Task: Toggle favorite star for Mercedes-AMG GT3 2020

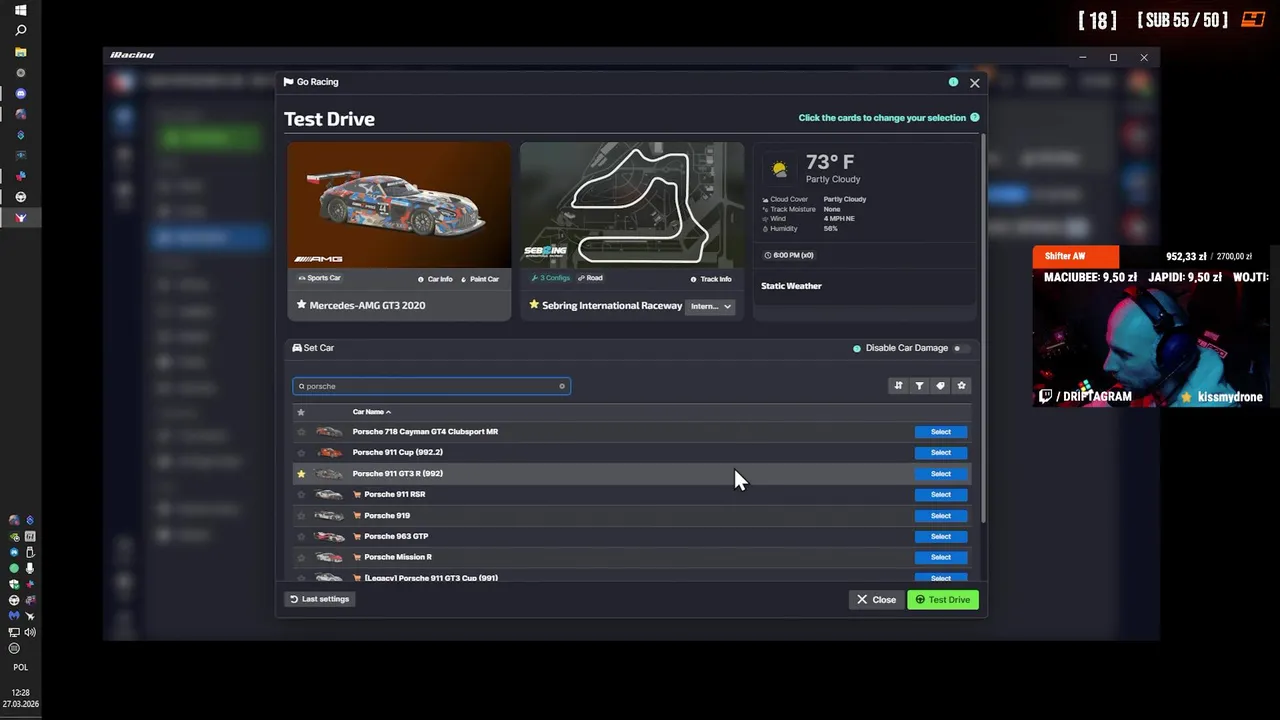Action: [301, 305]
